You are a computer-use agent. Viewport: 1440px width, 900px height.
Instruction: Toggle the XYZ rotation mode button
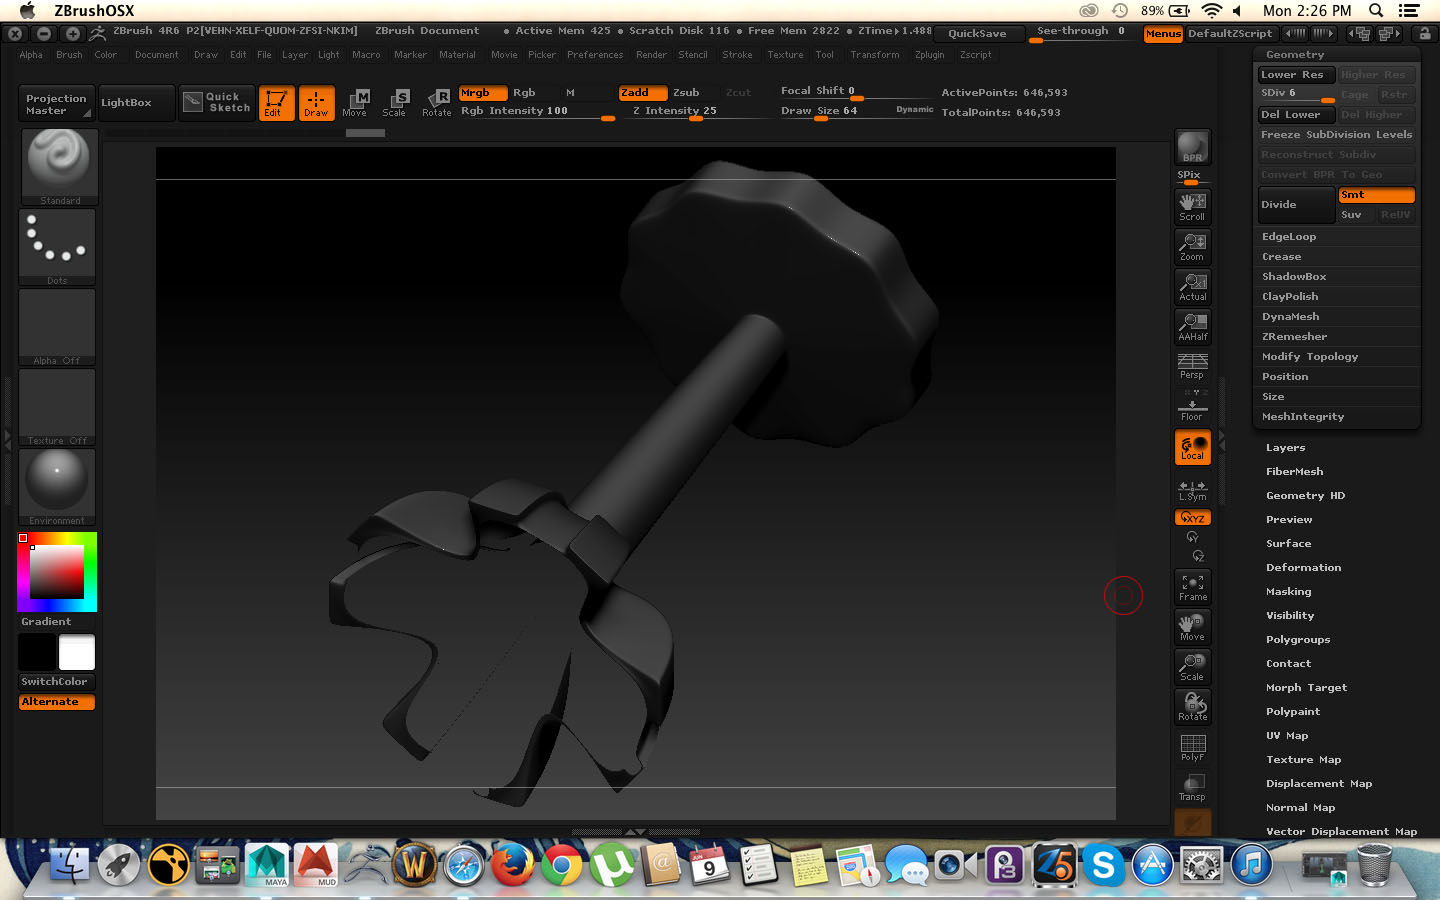(1192, 517)
